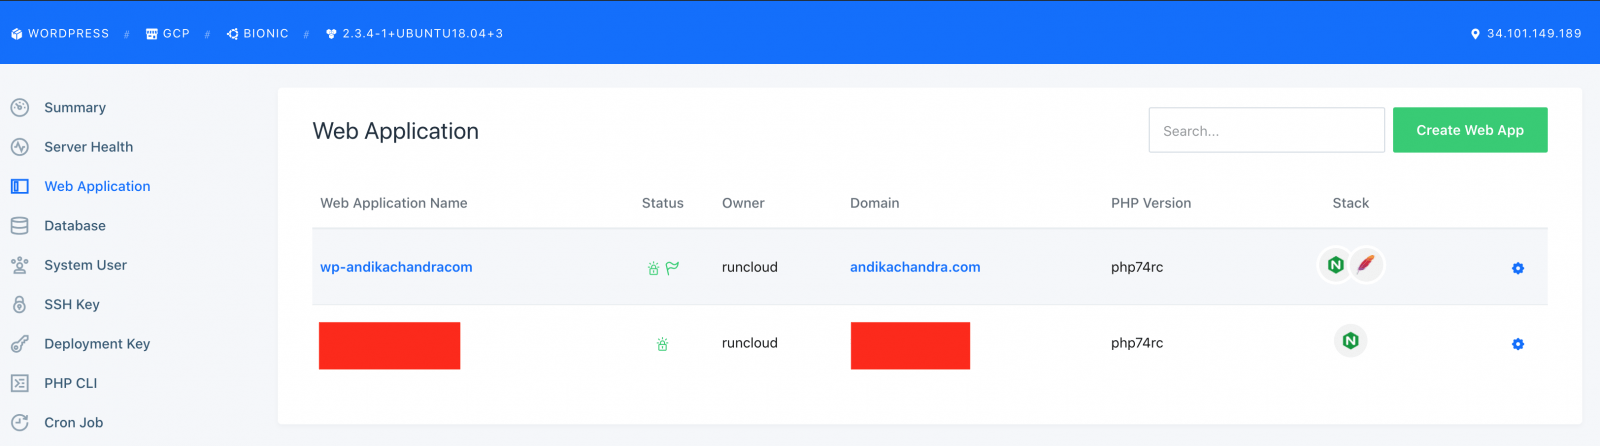This screenshot has width=1600, height=446.
Task: Click the Bionic Ubuntu icon in header
Action: tap(233, 34)
